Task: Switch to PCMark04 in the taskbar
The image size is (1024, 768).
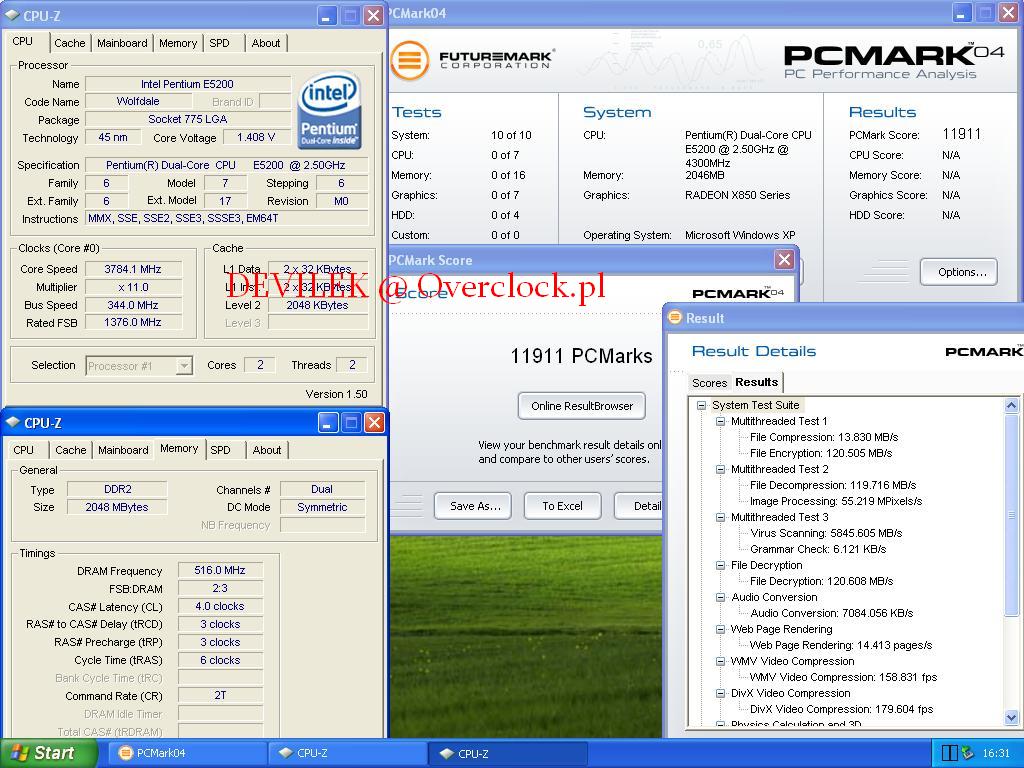Action: (189, 753)
